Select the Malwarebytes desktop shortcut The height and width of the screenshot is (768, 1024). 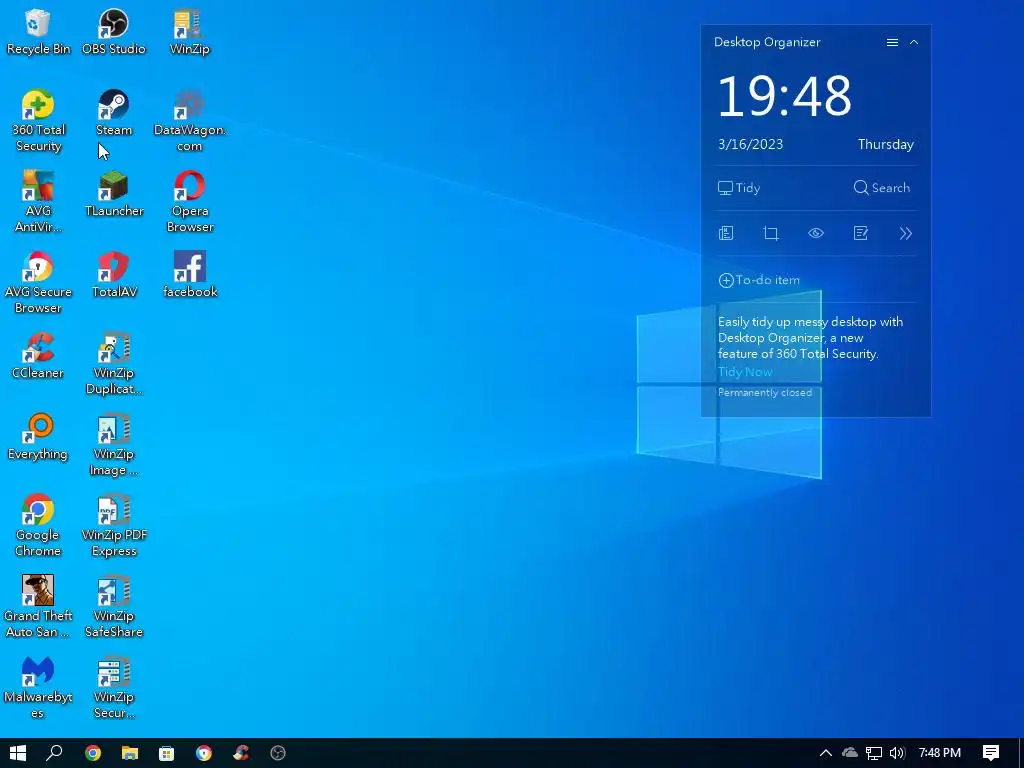click(38, 688)
